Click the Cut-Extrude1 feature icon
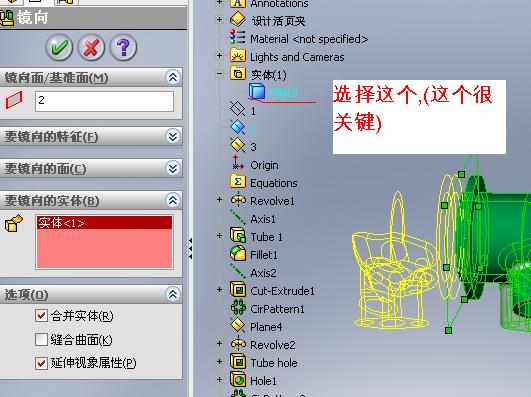 (238, 289)
